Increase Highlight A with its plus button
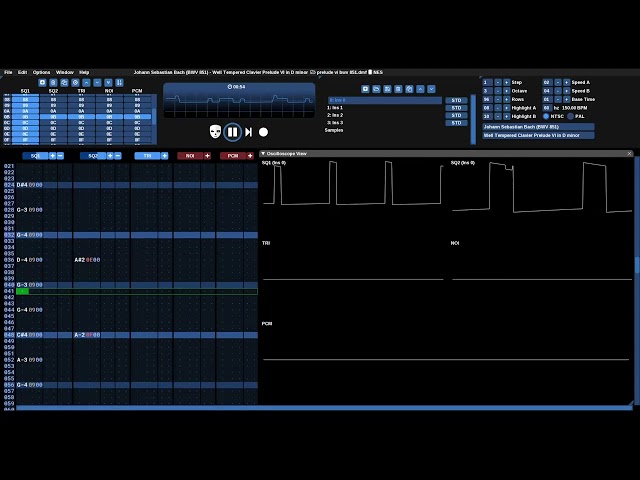640x480 pixels. (507, 108)
